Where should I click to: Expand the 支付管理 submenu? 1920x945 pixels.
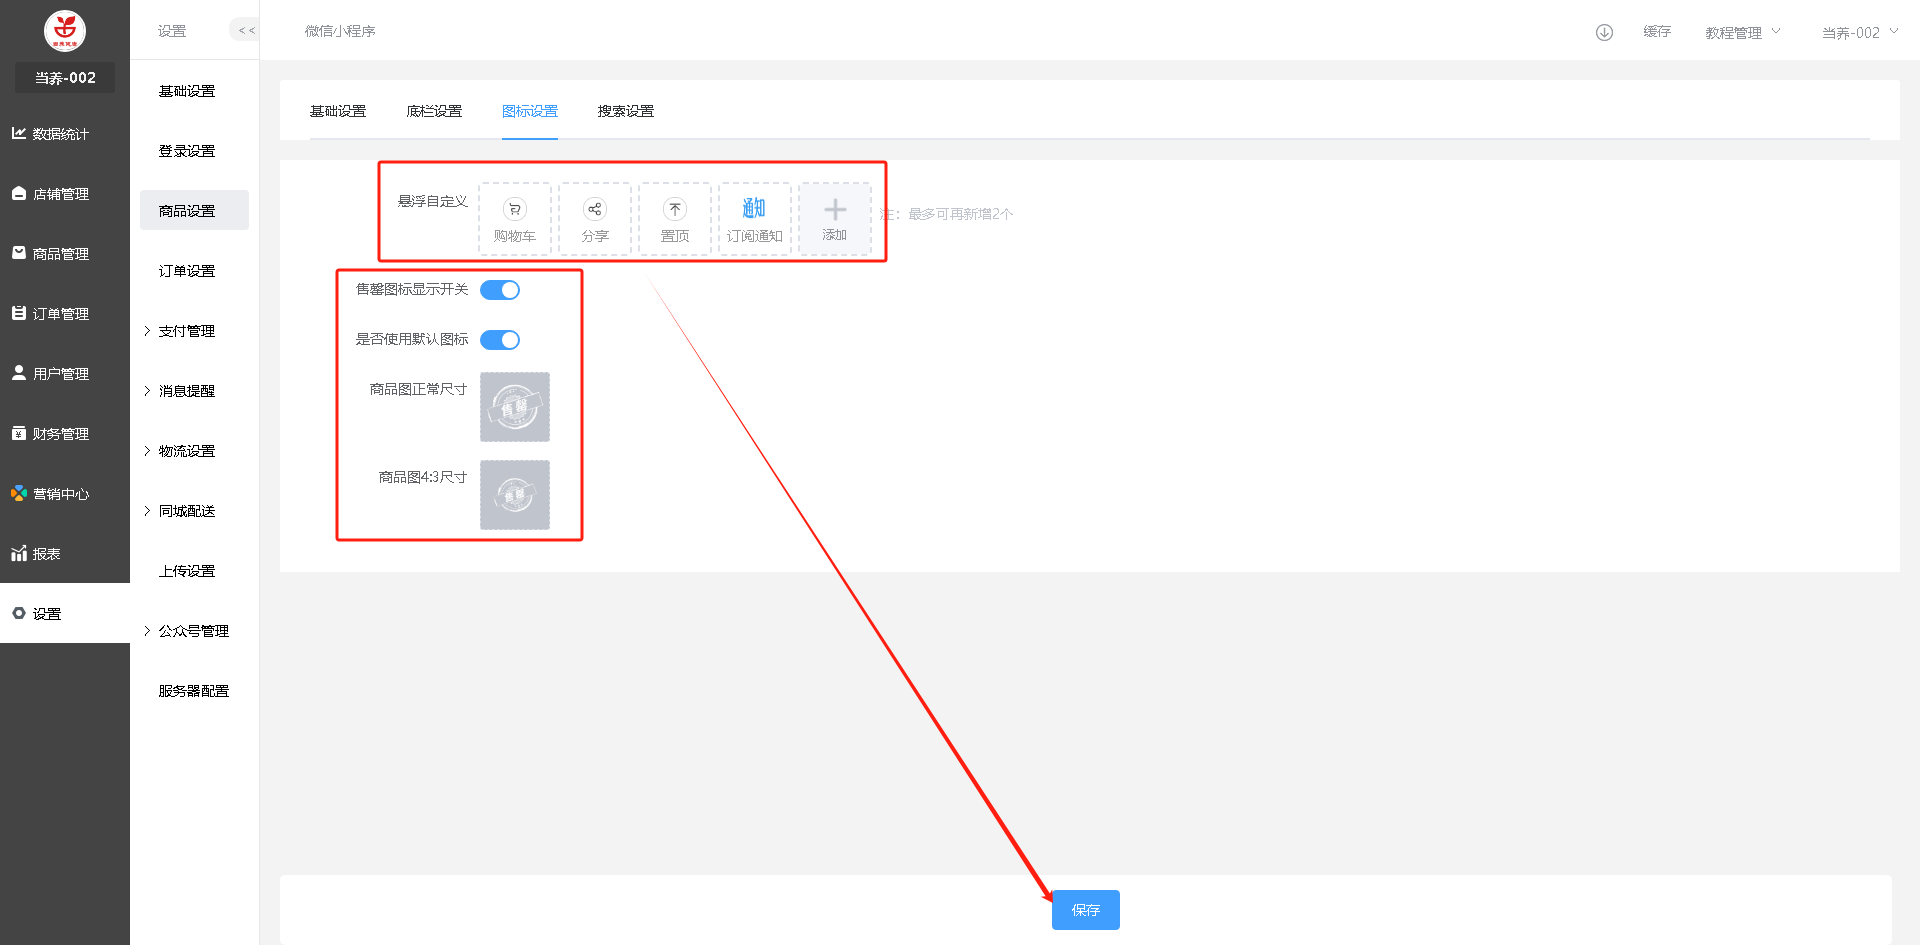point(186,331)
